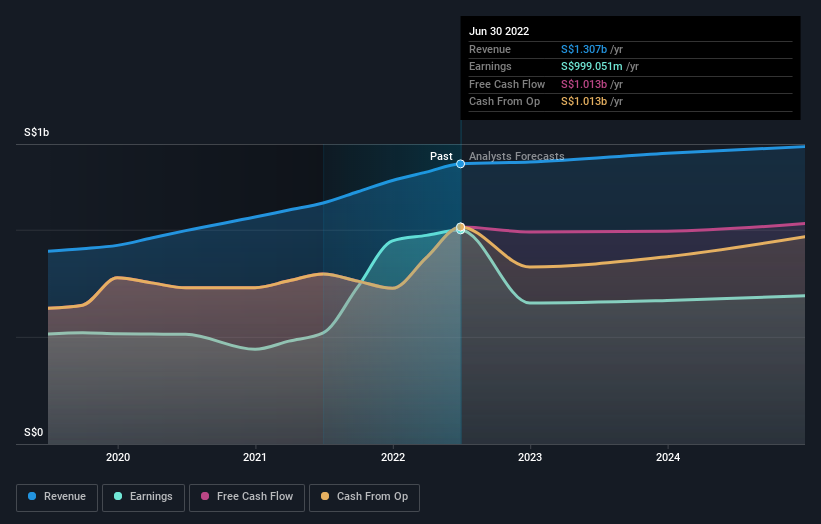Screen dimensions: 821x524
Task: Toggle the Free Cash Flow legend button
Action: pos(247,497)
